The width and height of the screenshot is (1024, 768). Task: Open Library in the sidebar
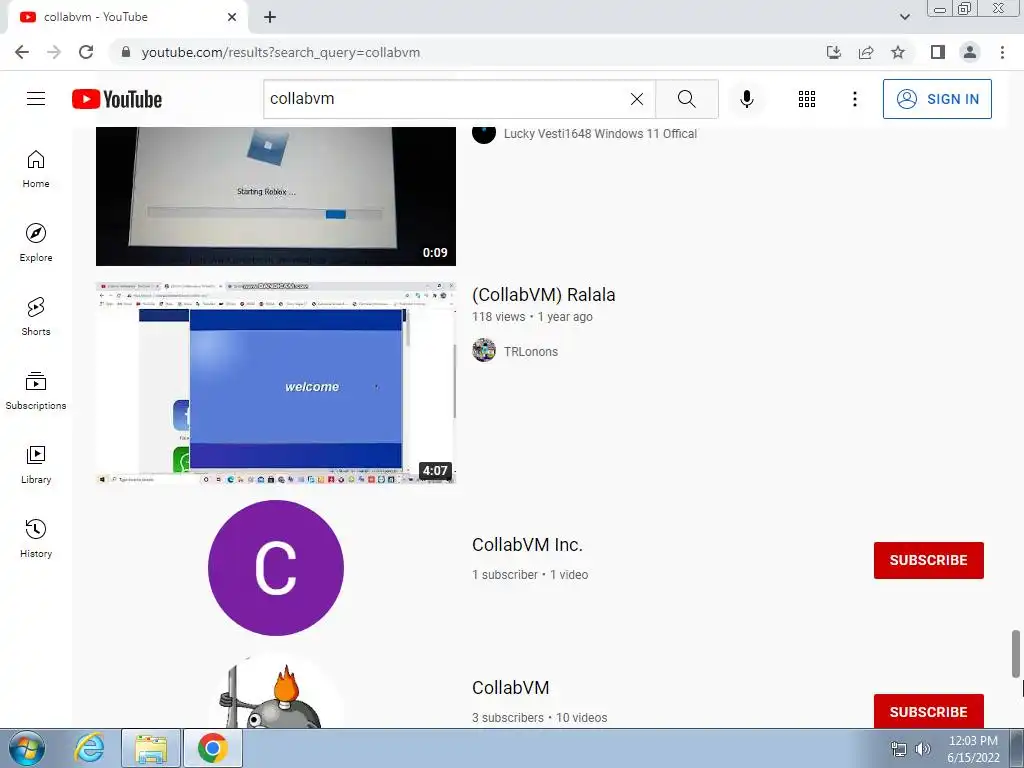pos(36,464)
